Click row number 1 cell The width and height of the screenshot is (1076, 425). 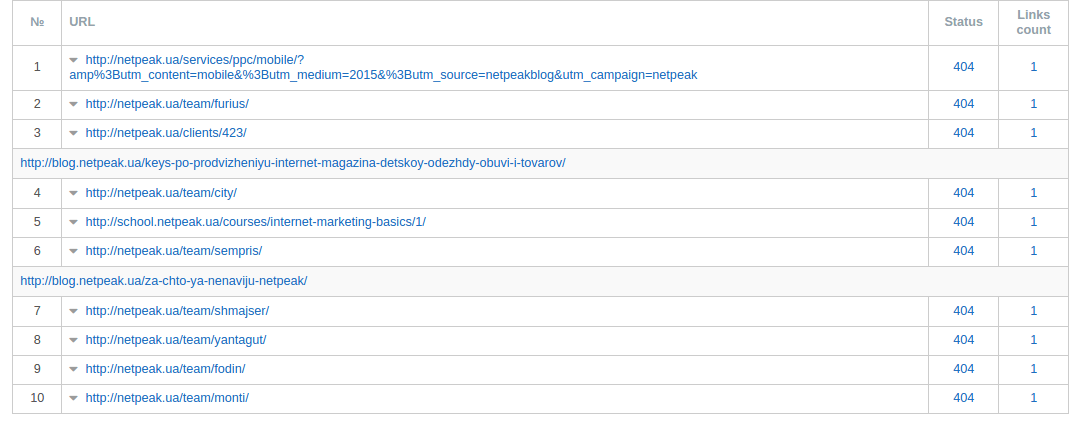tap(37, 67)
